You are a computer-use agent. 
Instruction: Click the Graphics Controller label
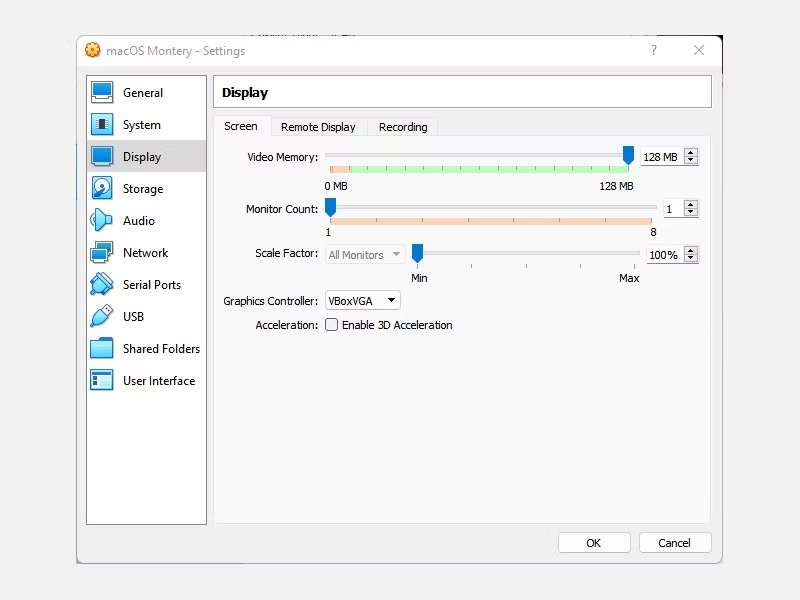(x=270, y=301)
